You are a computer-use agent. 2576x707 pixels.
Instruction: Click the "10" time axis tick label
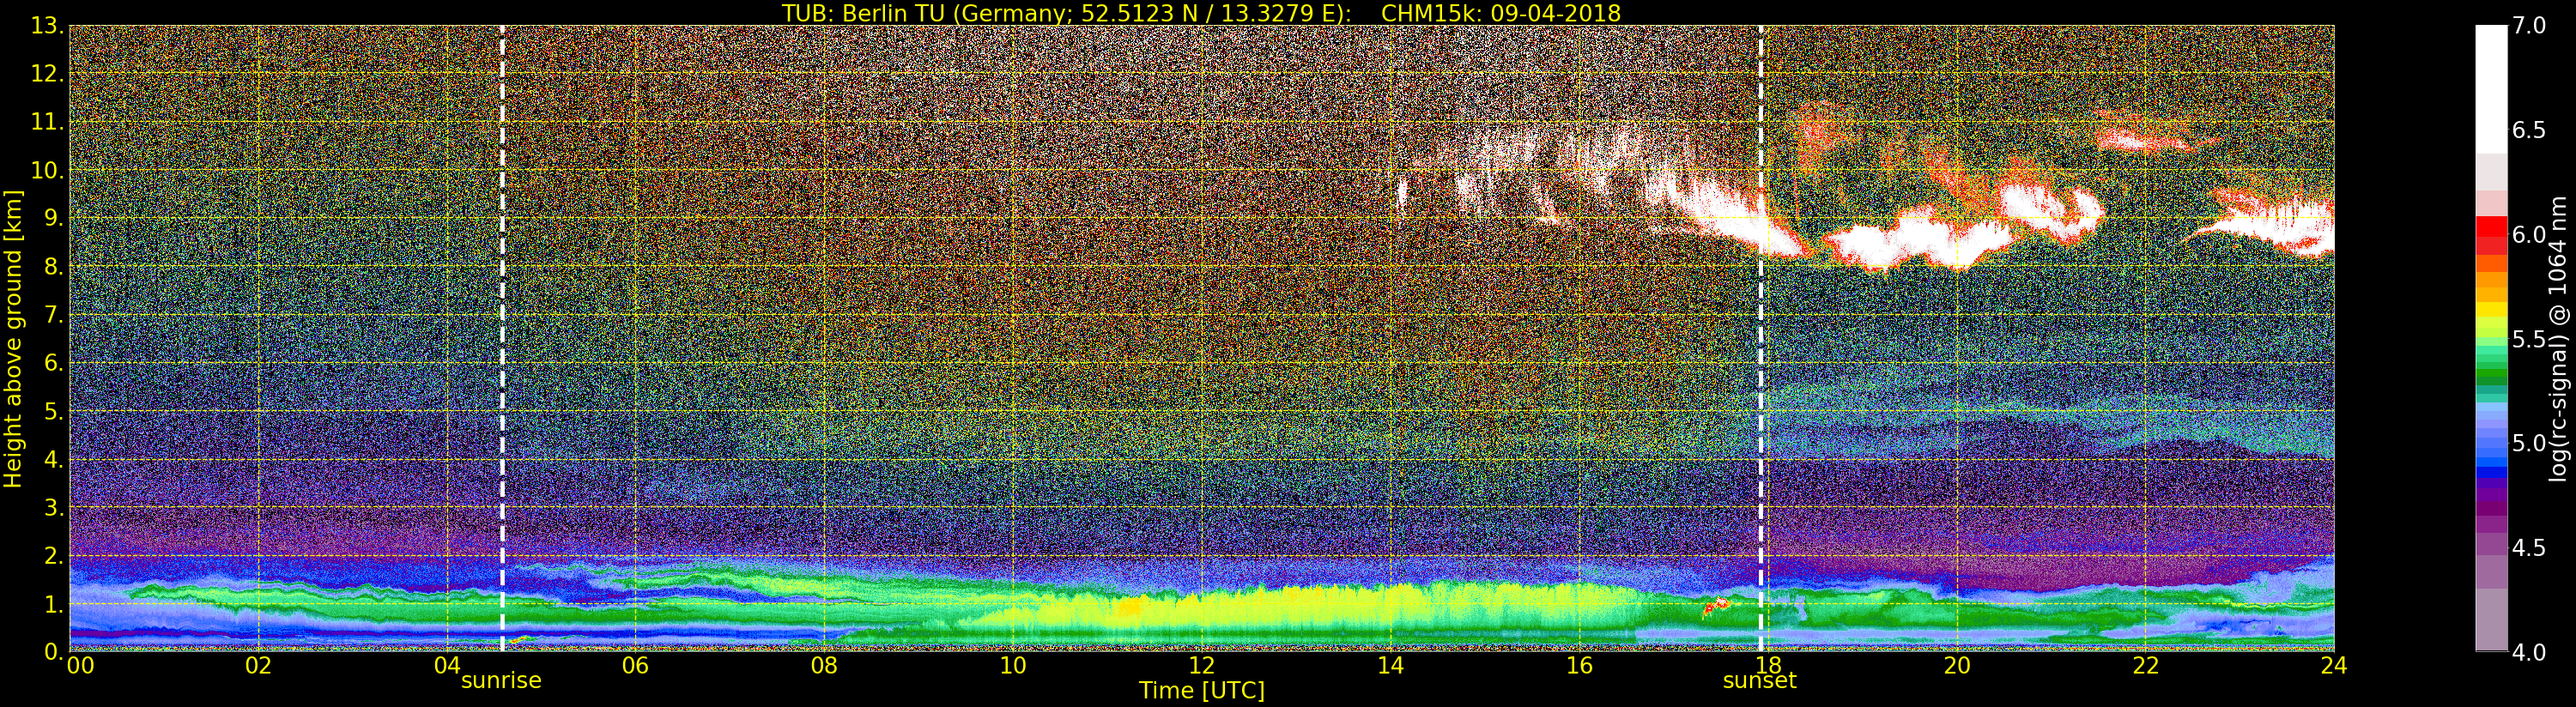click(1013, 666)
